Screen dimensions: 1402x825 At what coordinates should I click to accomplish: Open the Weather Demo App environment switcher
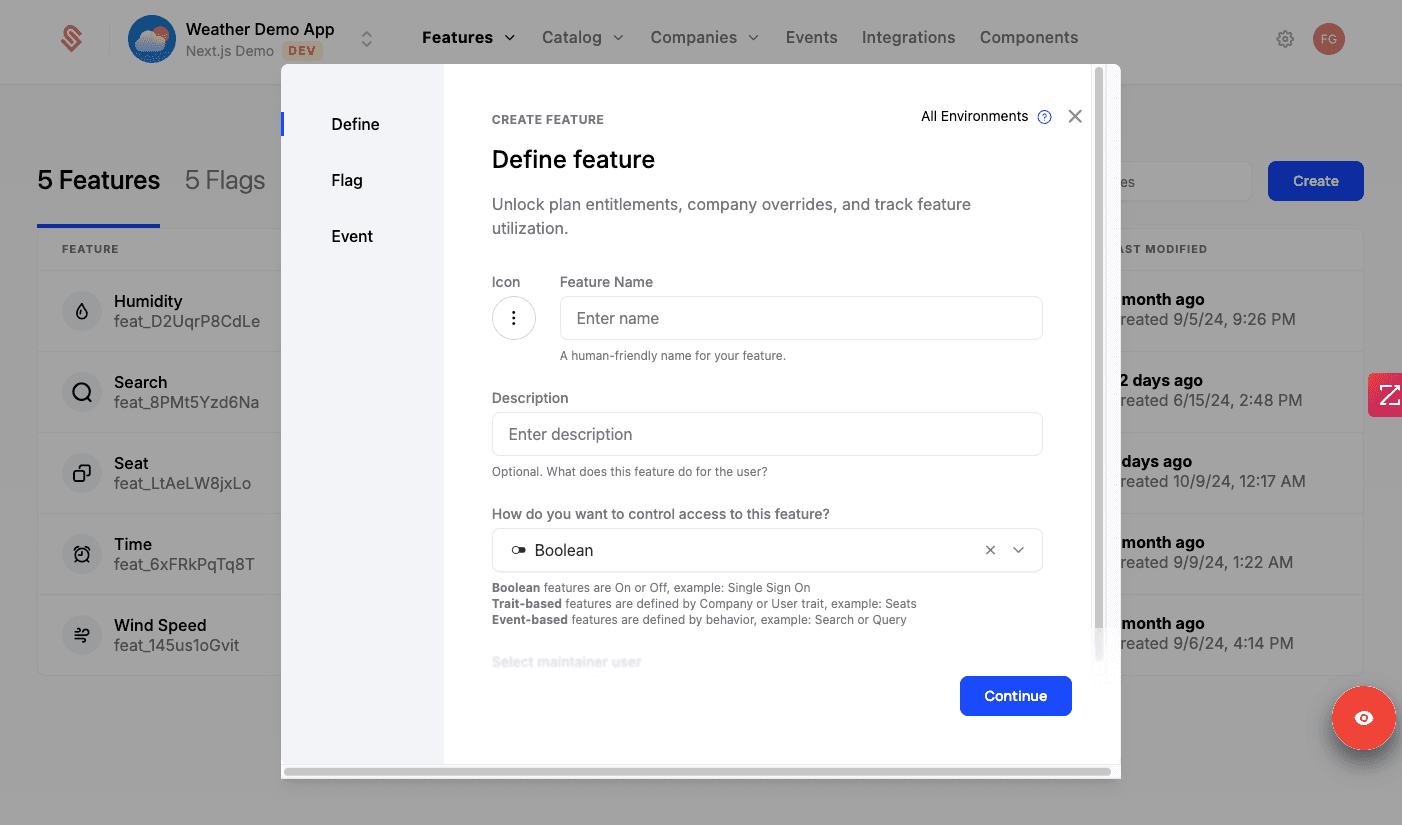pos(366,39)
